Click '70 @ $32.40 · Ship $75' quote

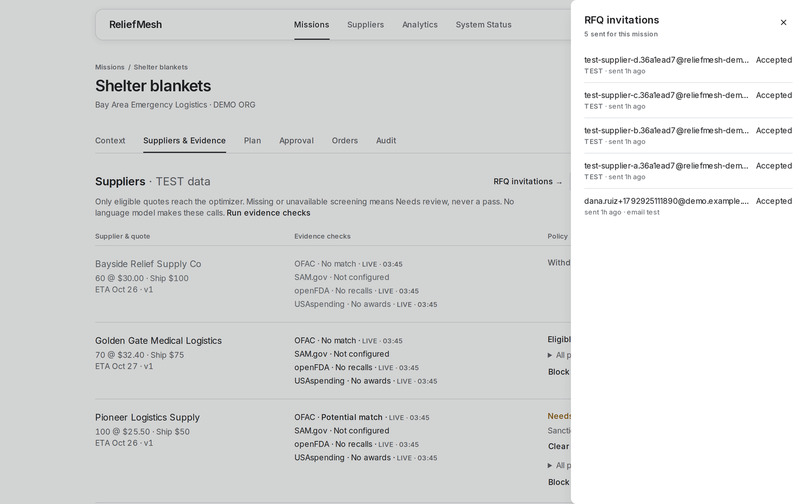click(x=139, y=355)
